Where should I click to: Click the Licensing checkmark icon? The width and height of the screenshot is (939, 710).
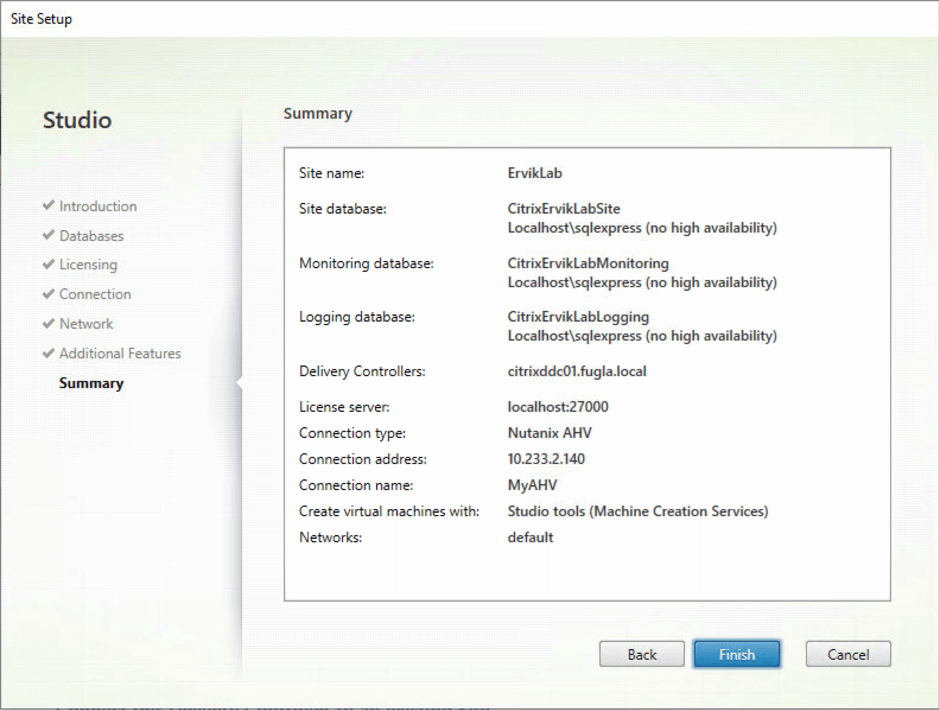pyautogui.click(x=49, y=264)
